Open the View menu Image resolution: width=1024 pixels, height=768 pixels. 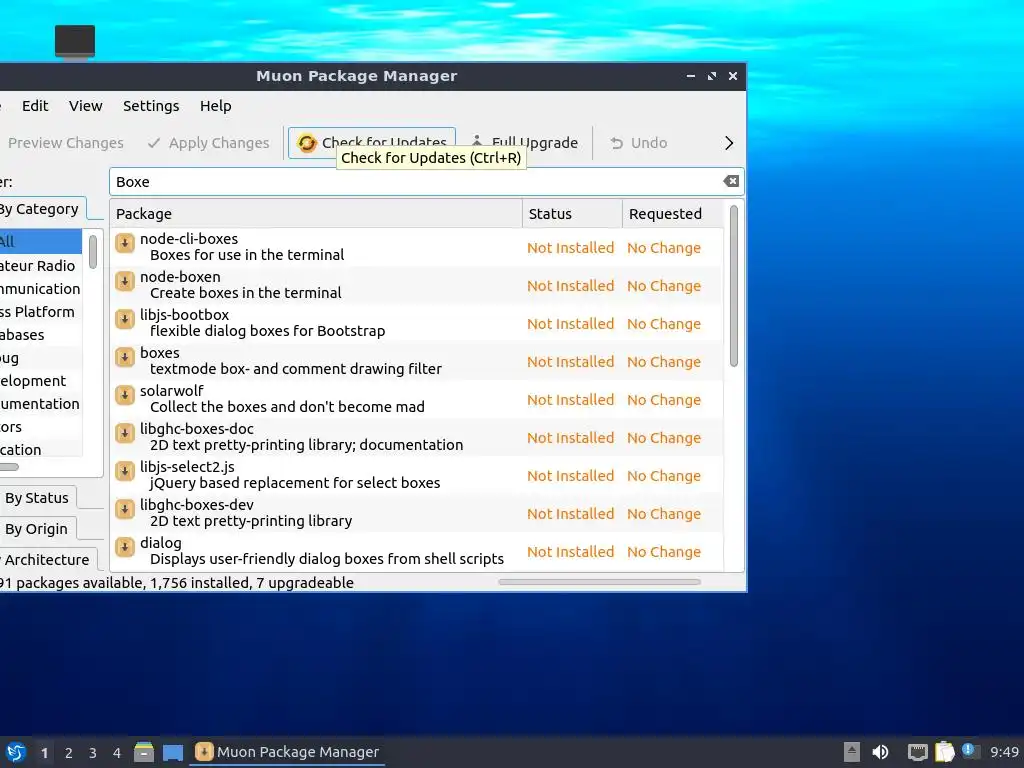tap(86, 106)
